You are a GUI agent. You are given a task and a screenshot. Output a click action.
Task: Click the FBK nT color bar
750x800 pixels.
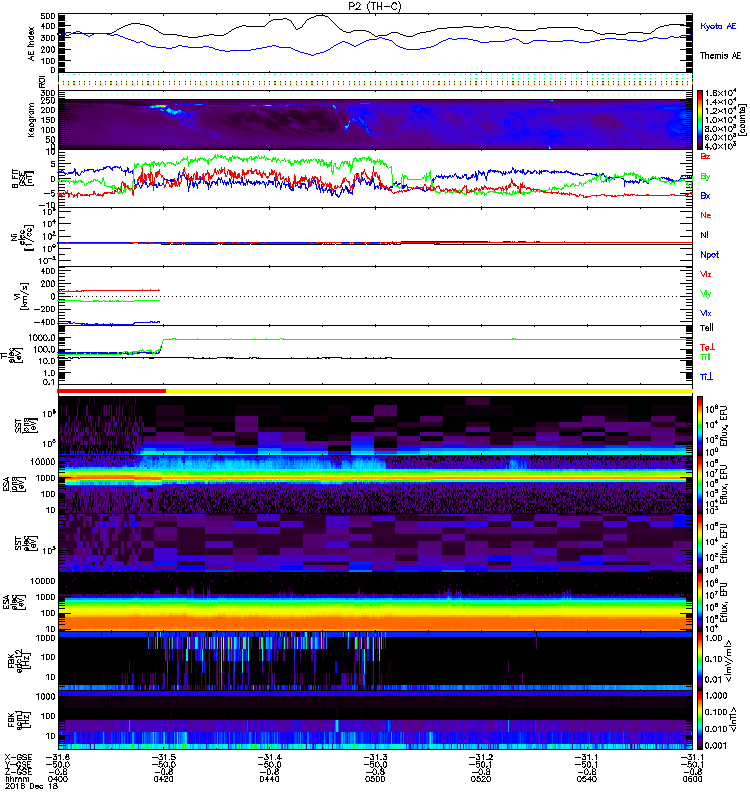[x=700, y=719]
